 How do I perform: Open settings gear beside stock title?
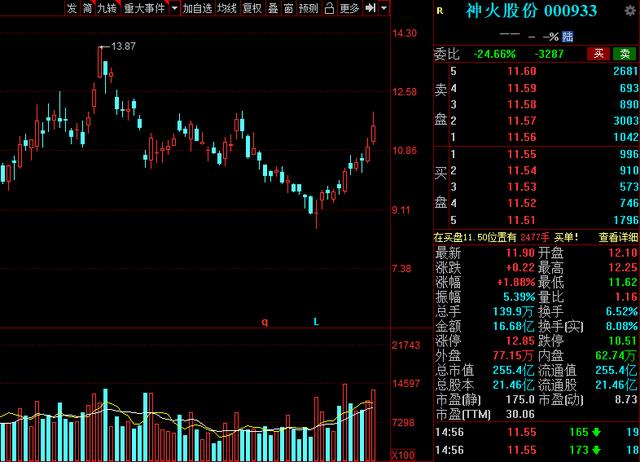tap(630, 10)
